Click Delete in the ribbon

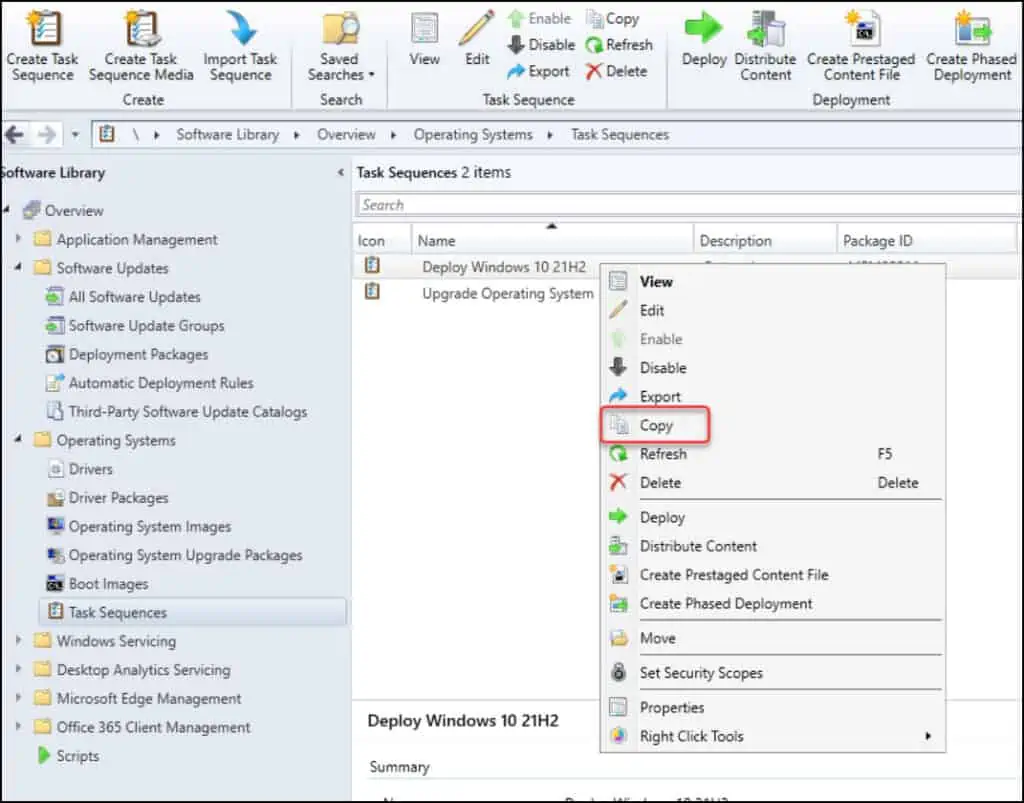click(616, 71)
